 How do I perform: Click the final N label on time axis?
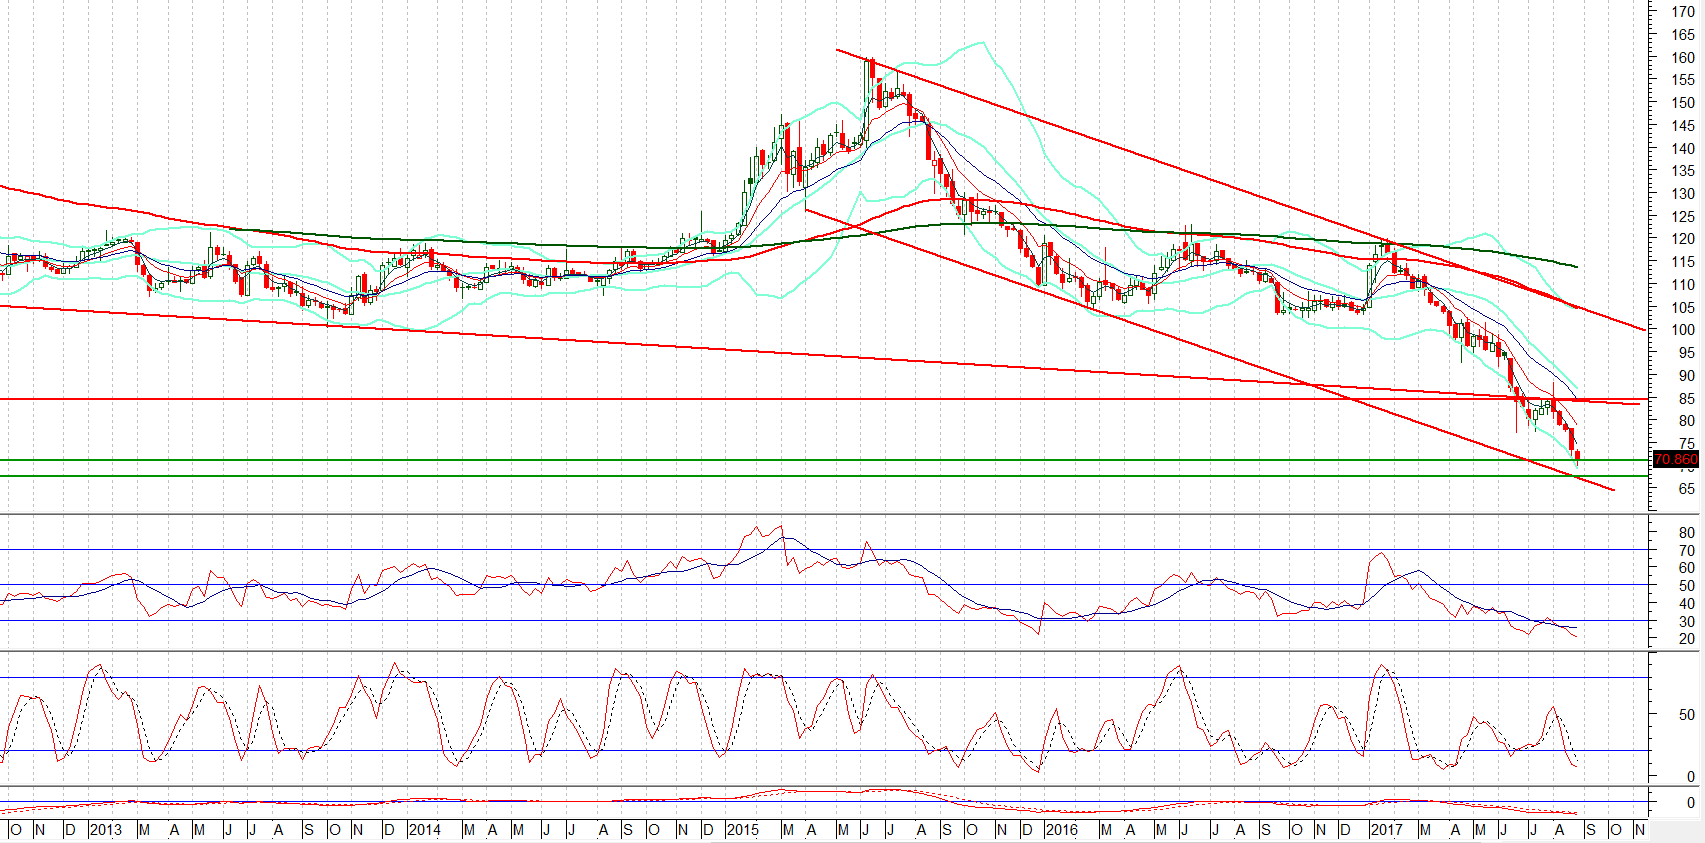1639,830
